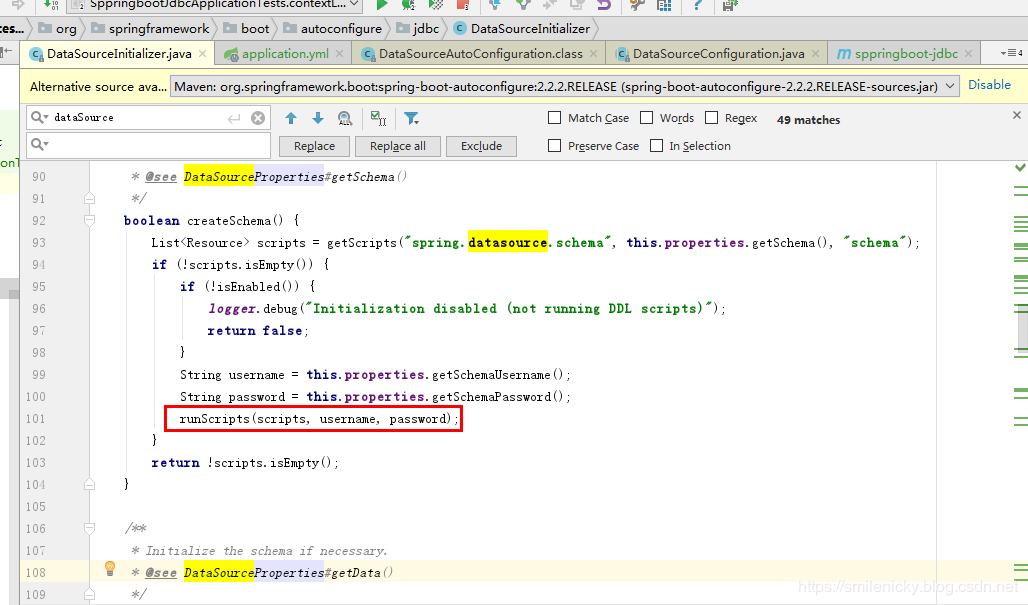
Task: Open help via question mark icon
Action: (x=698, y=5)
